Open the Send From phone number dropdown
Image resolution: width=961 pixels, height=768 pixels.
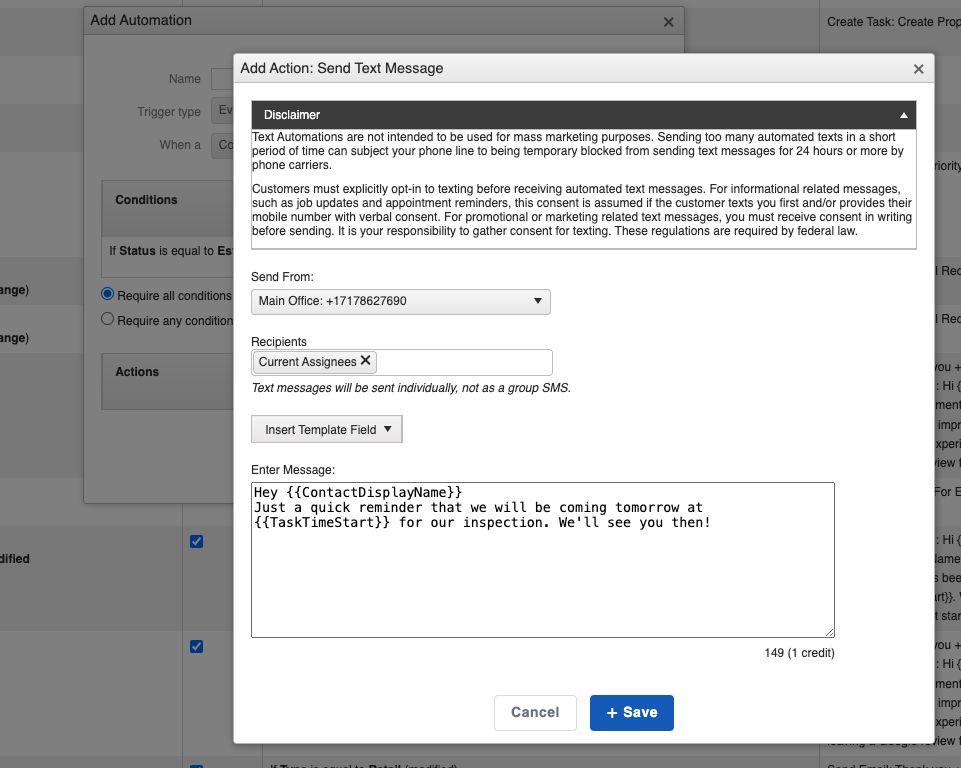(x=401, y=302)
